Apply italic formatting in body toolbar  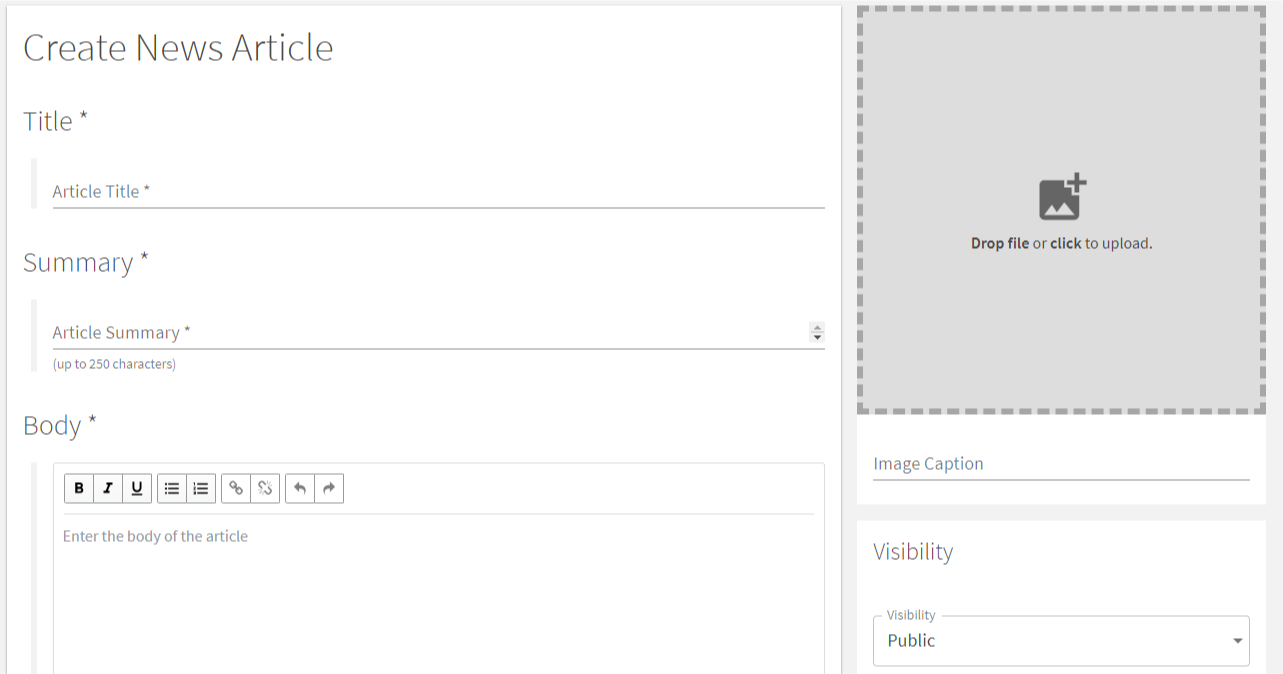pyautogui.click(x=108, y=488)
